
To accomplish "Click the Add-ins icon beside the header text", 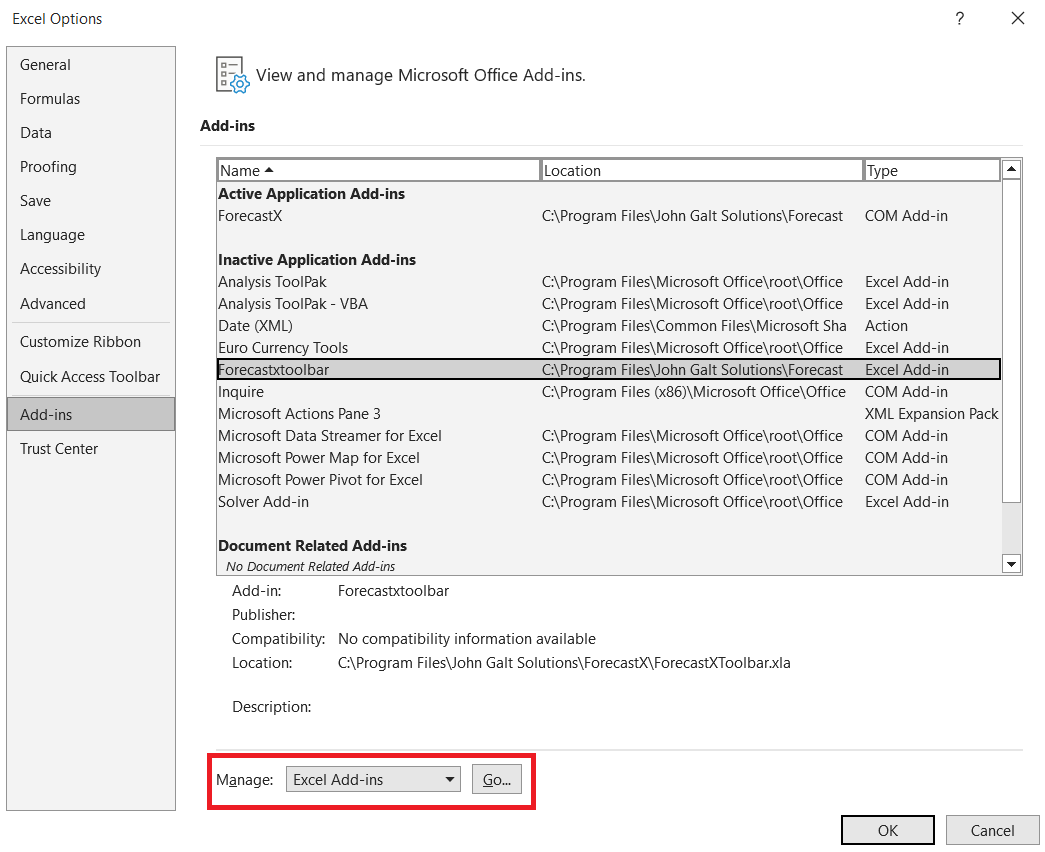I will point(231,74).
